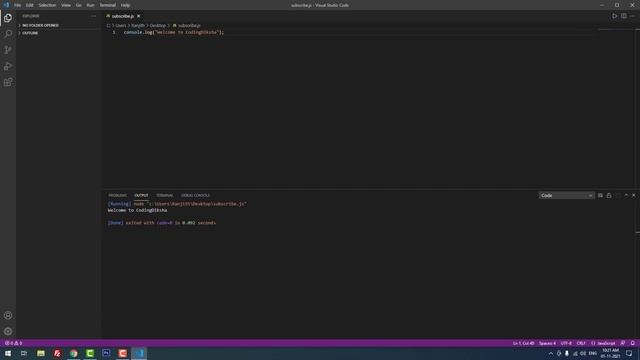Click the Users breadcrumb segment

click(121, 25)
